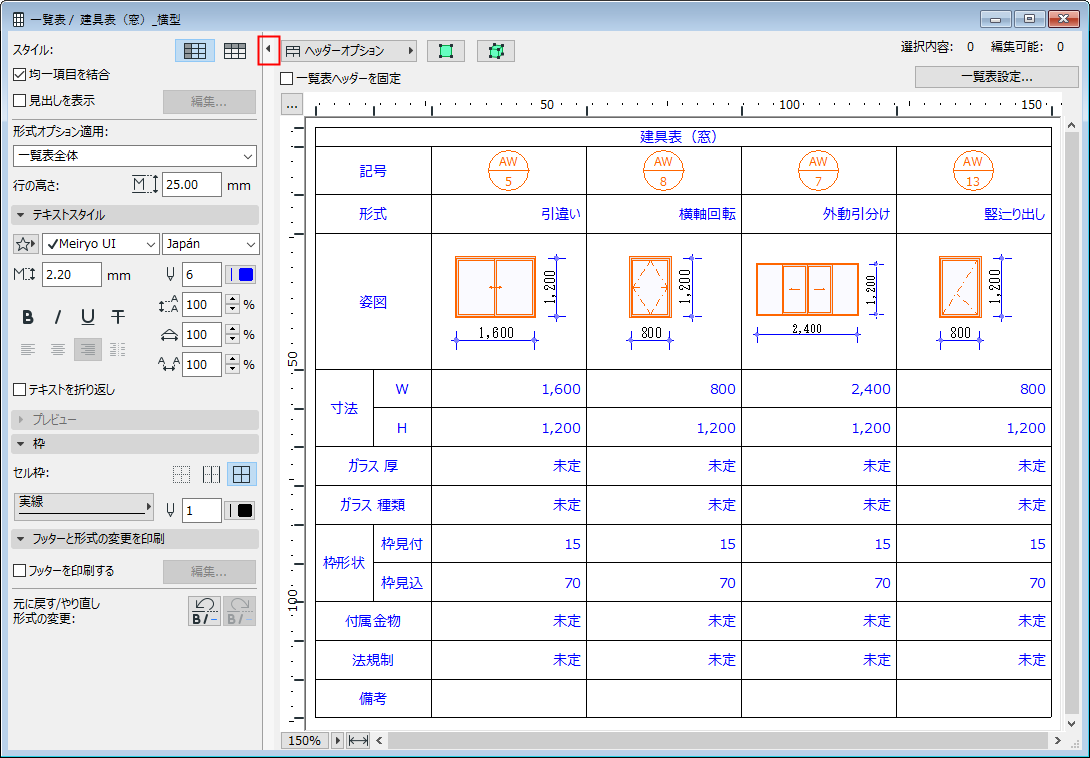Select the merged-cell table style icon
Screen dimensions: 1090x758
pos(195,51)
